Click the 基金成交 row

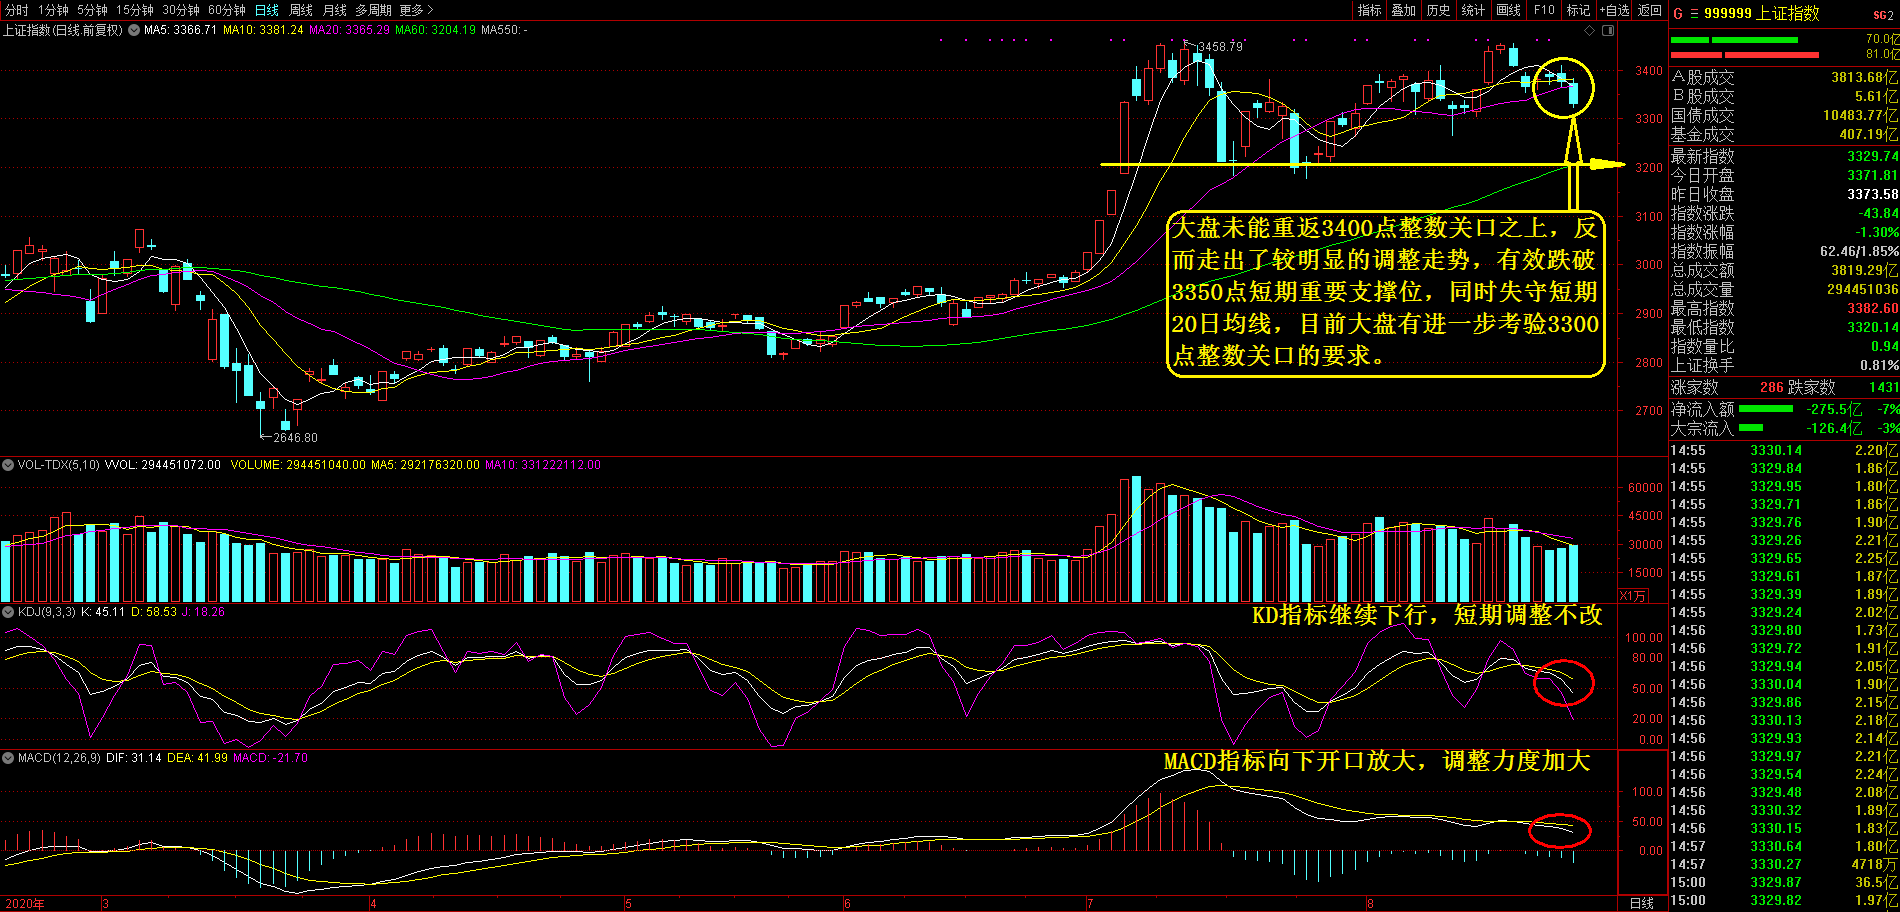(1784, 134)
